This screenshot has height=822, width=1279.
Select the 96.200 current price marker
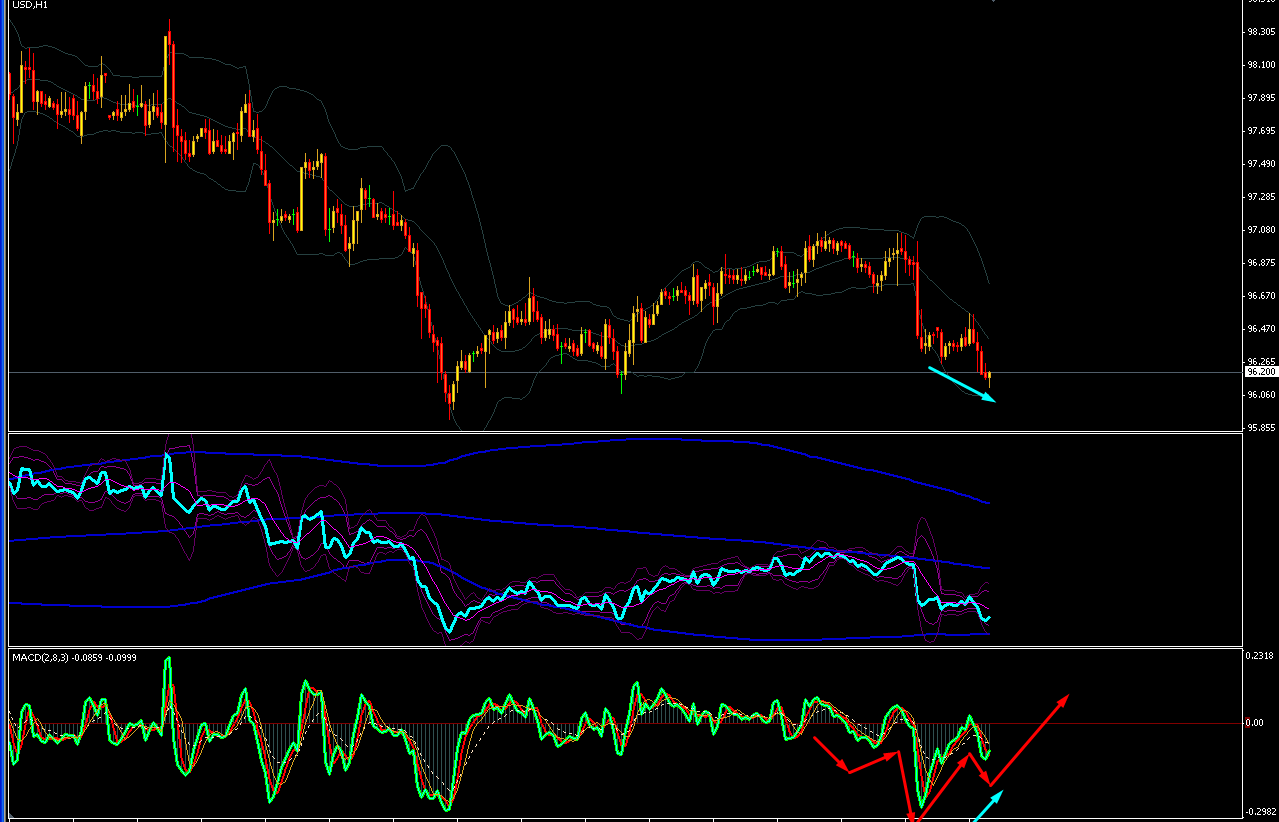[1260, 372]
